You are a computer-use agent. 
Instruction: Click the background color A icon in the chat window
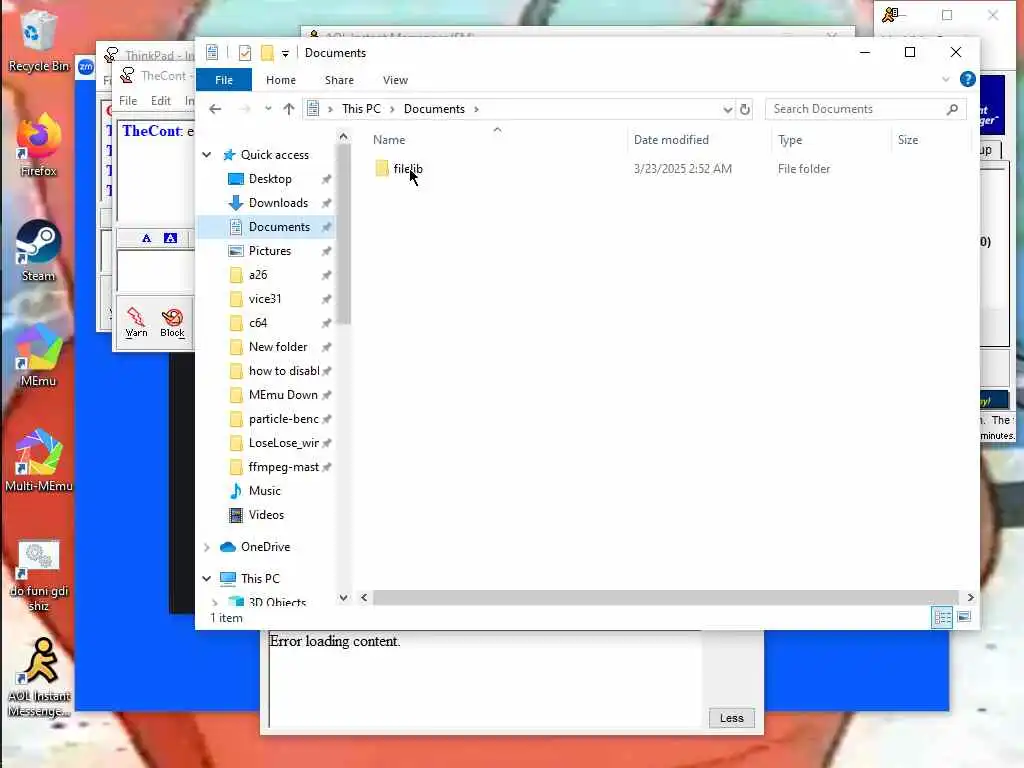(170, 238)
